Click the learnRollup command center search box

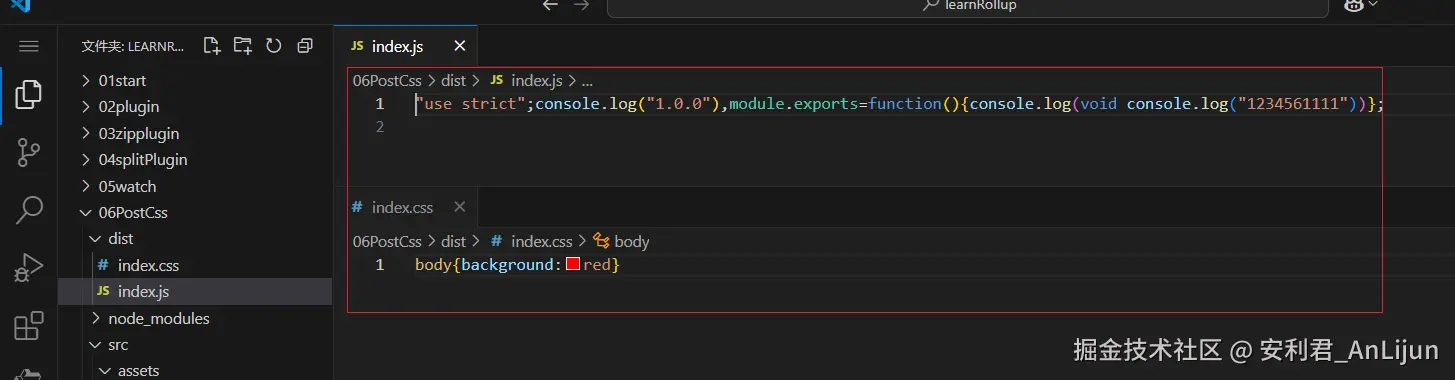pos(967,6)
